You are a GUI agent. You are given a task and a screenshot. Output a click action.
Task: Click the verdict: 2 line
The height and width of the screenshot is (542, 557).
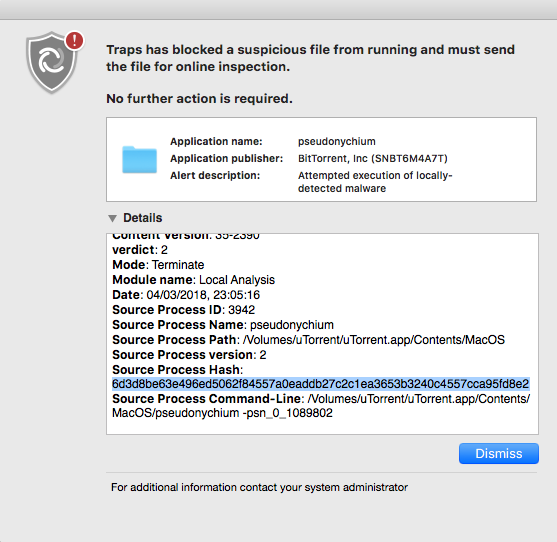[140, 250]
